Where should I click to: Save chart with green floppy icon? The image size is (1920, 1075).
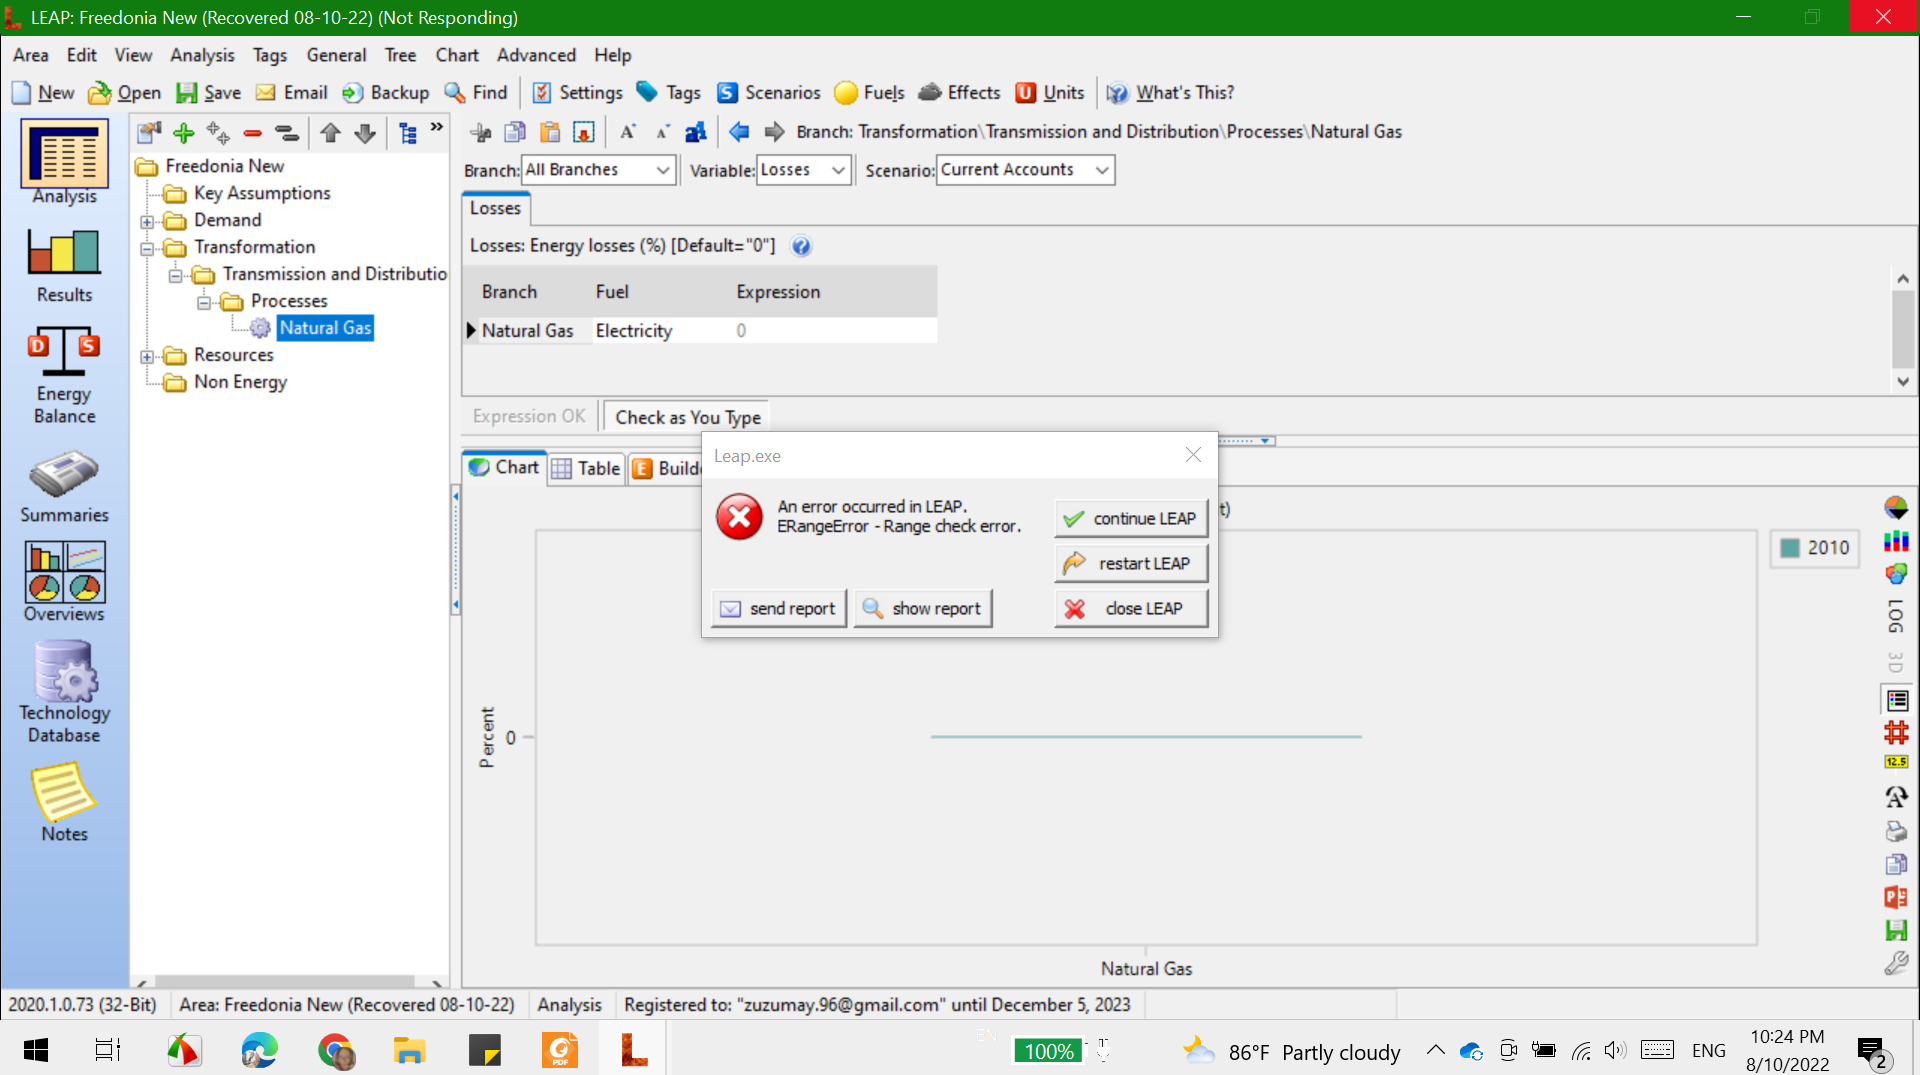pos(1896,930)
